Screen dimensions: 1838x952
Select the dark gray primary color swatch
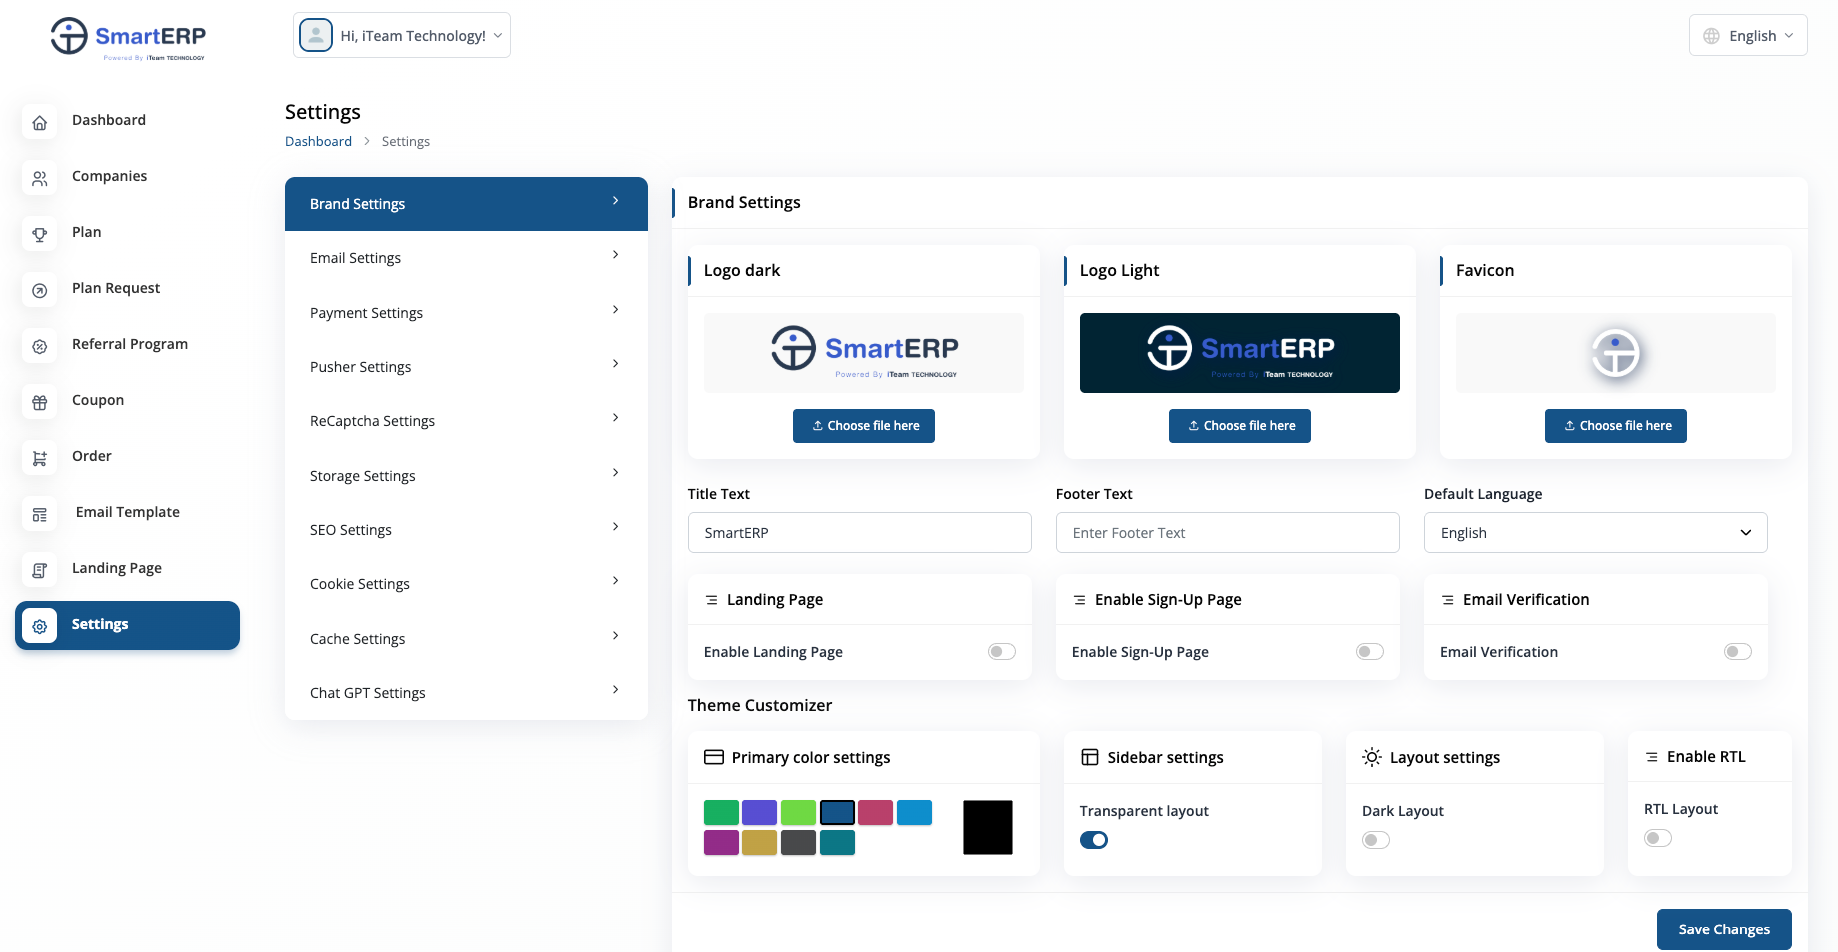coord(798,843)
